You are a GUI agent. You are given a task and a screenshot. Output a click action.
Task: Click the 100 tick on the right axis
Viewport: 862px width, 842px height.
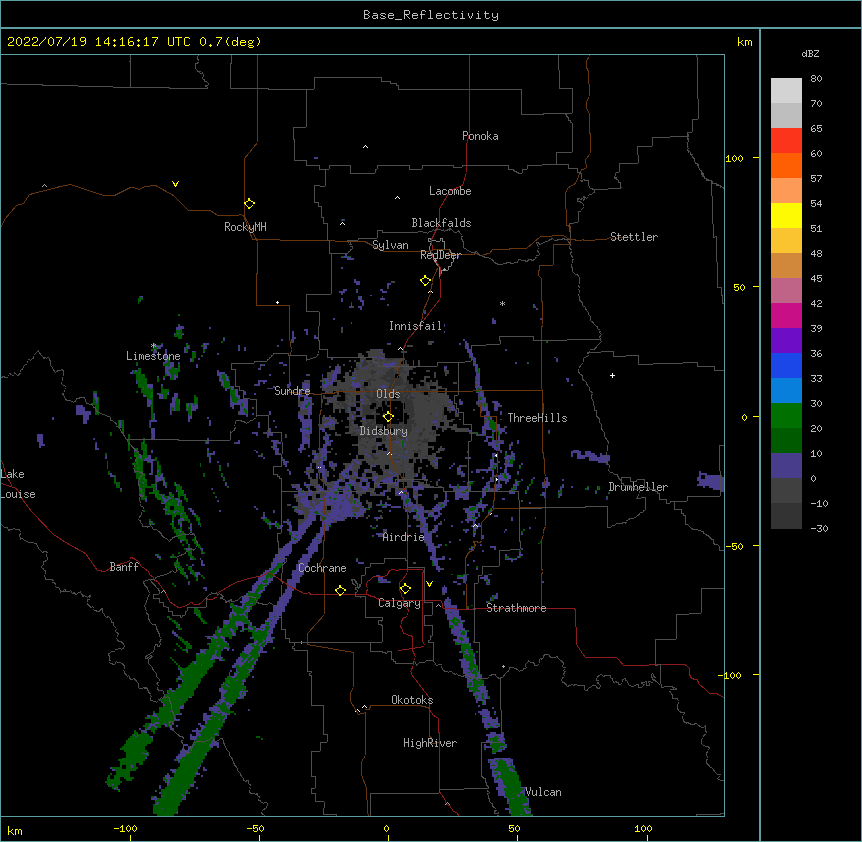click(x=734, y=159)
